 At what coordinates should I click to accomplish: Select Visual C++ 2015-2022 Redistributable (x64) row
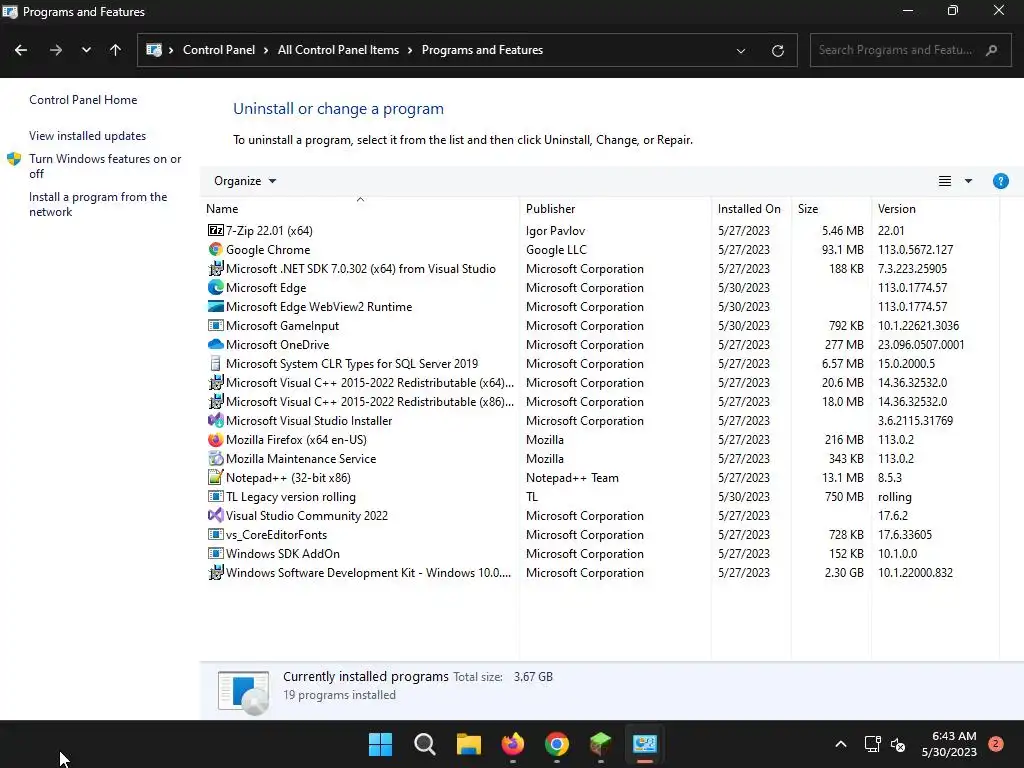click(x=601, y=383)
